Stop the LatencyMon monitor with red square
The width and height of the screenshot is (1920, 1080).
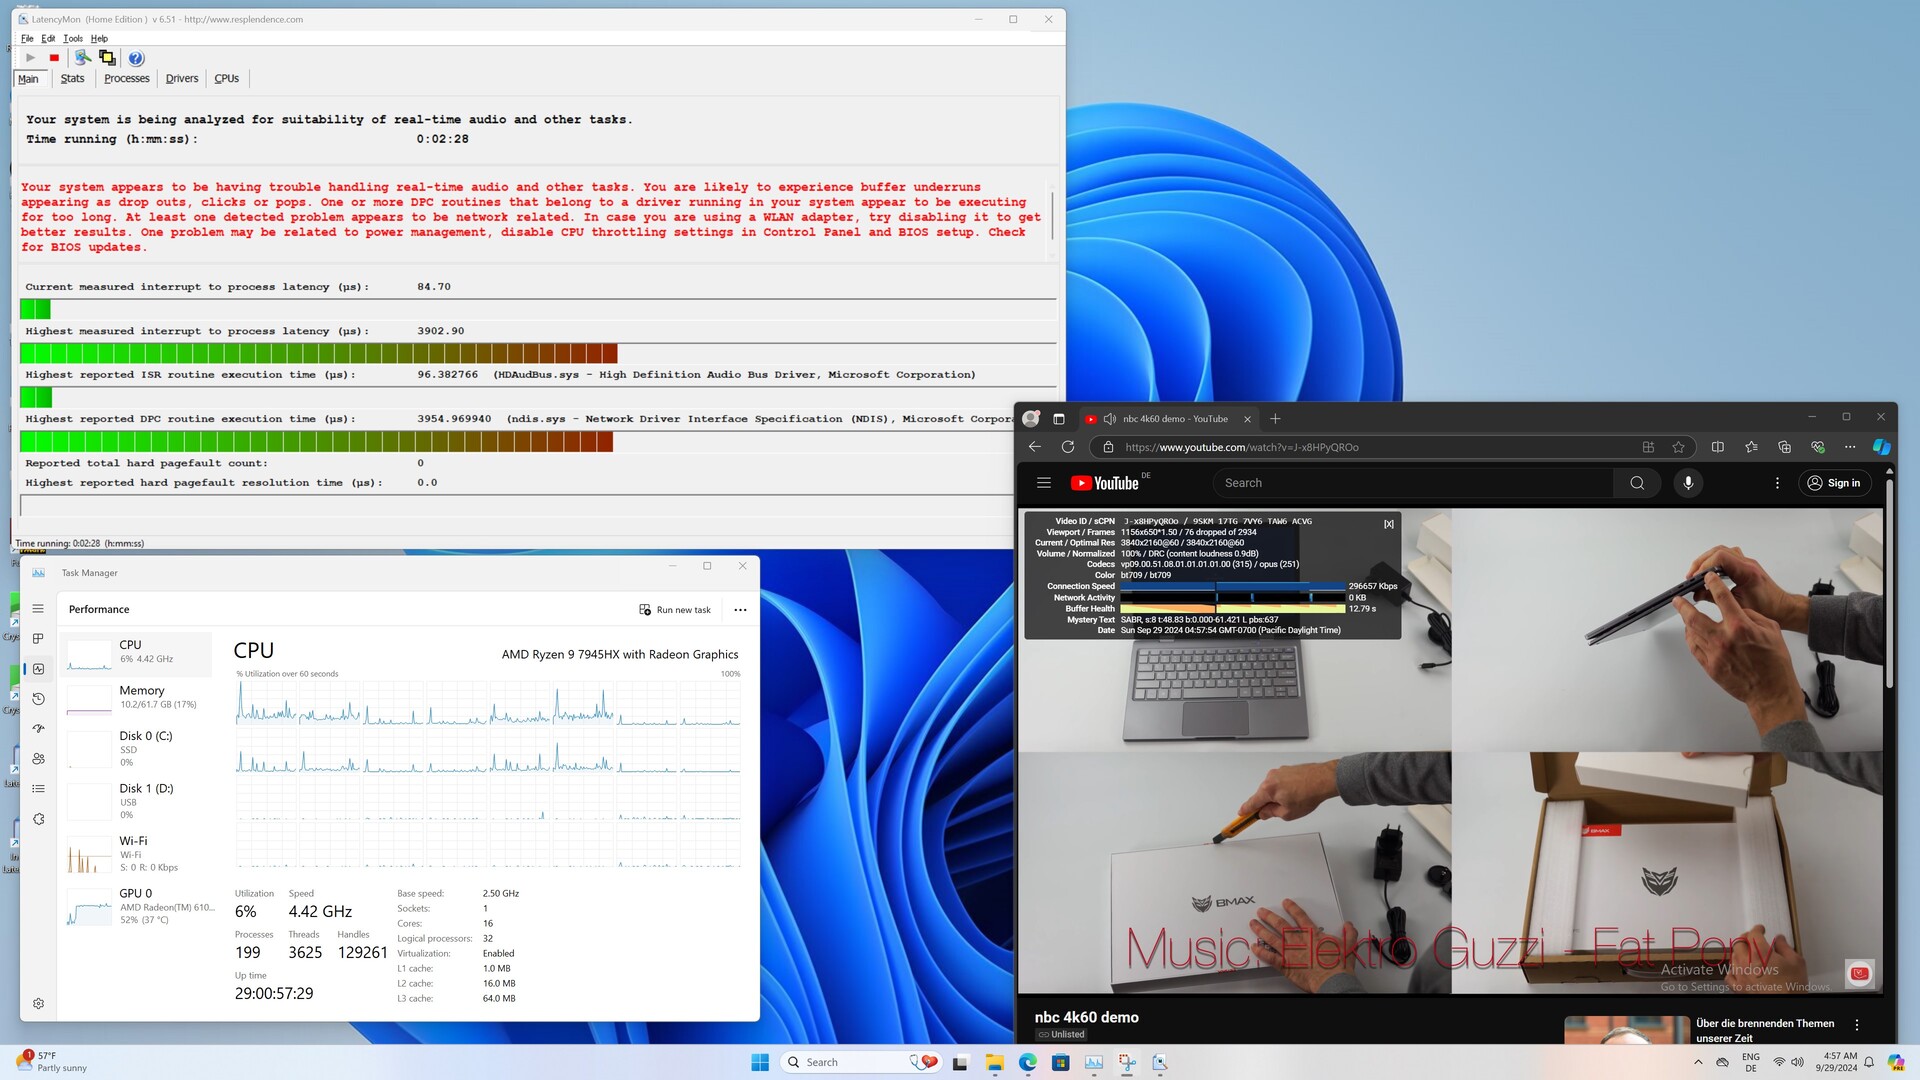click(54, 58)
